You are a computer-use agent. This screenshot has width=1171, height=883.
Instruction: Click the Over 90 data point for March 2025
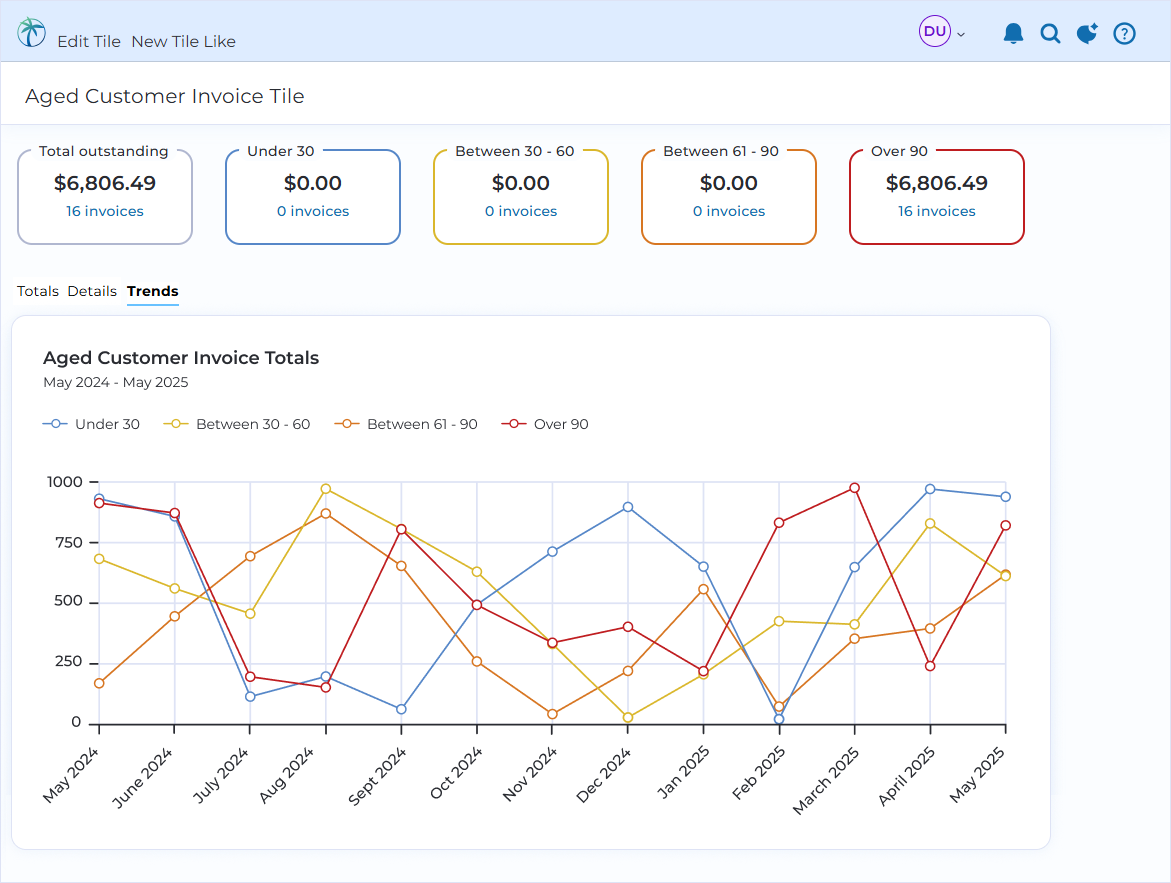[854, 488]
